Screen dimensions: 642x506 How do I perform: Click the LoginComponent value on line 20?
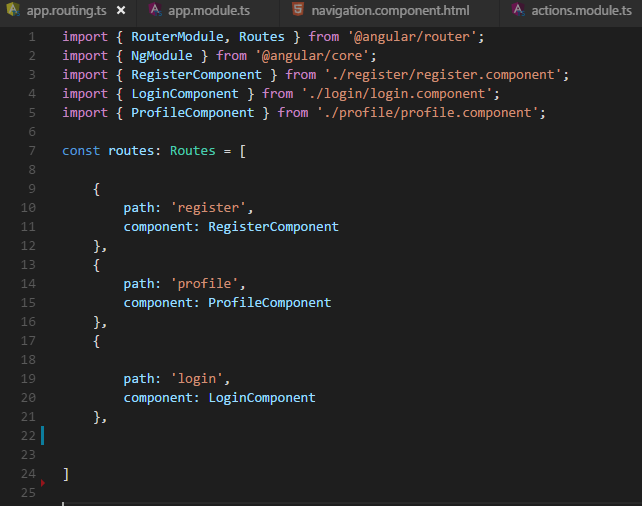click(x=261, y=398)
